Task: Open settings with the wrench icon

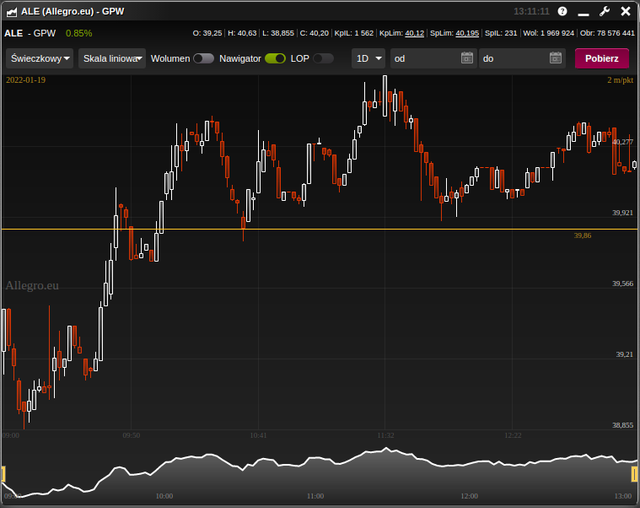Action: 604,11
